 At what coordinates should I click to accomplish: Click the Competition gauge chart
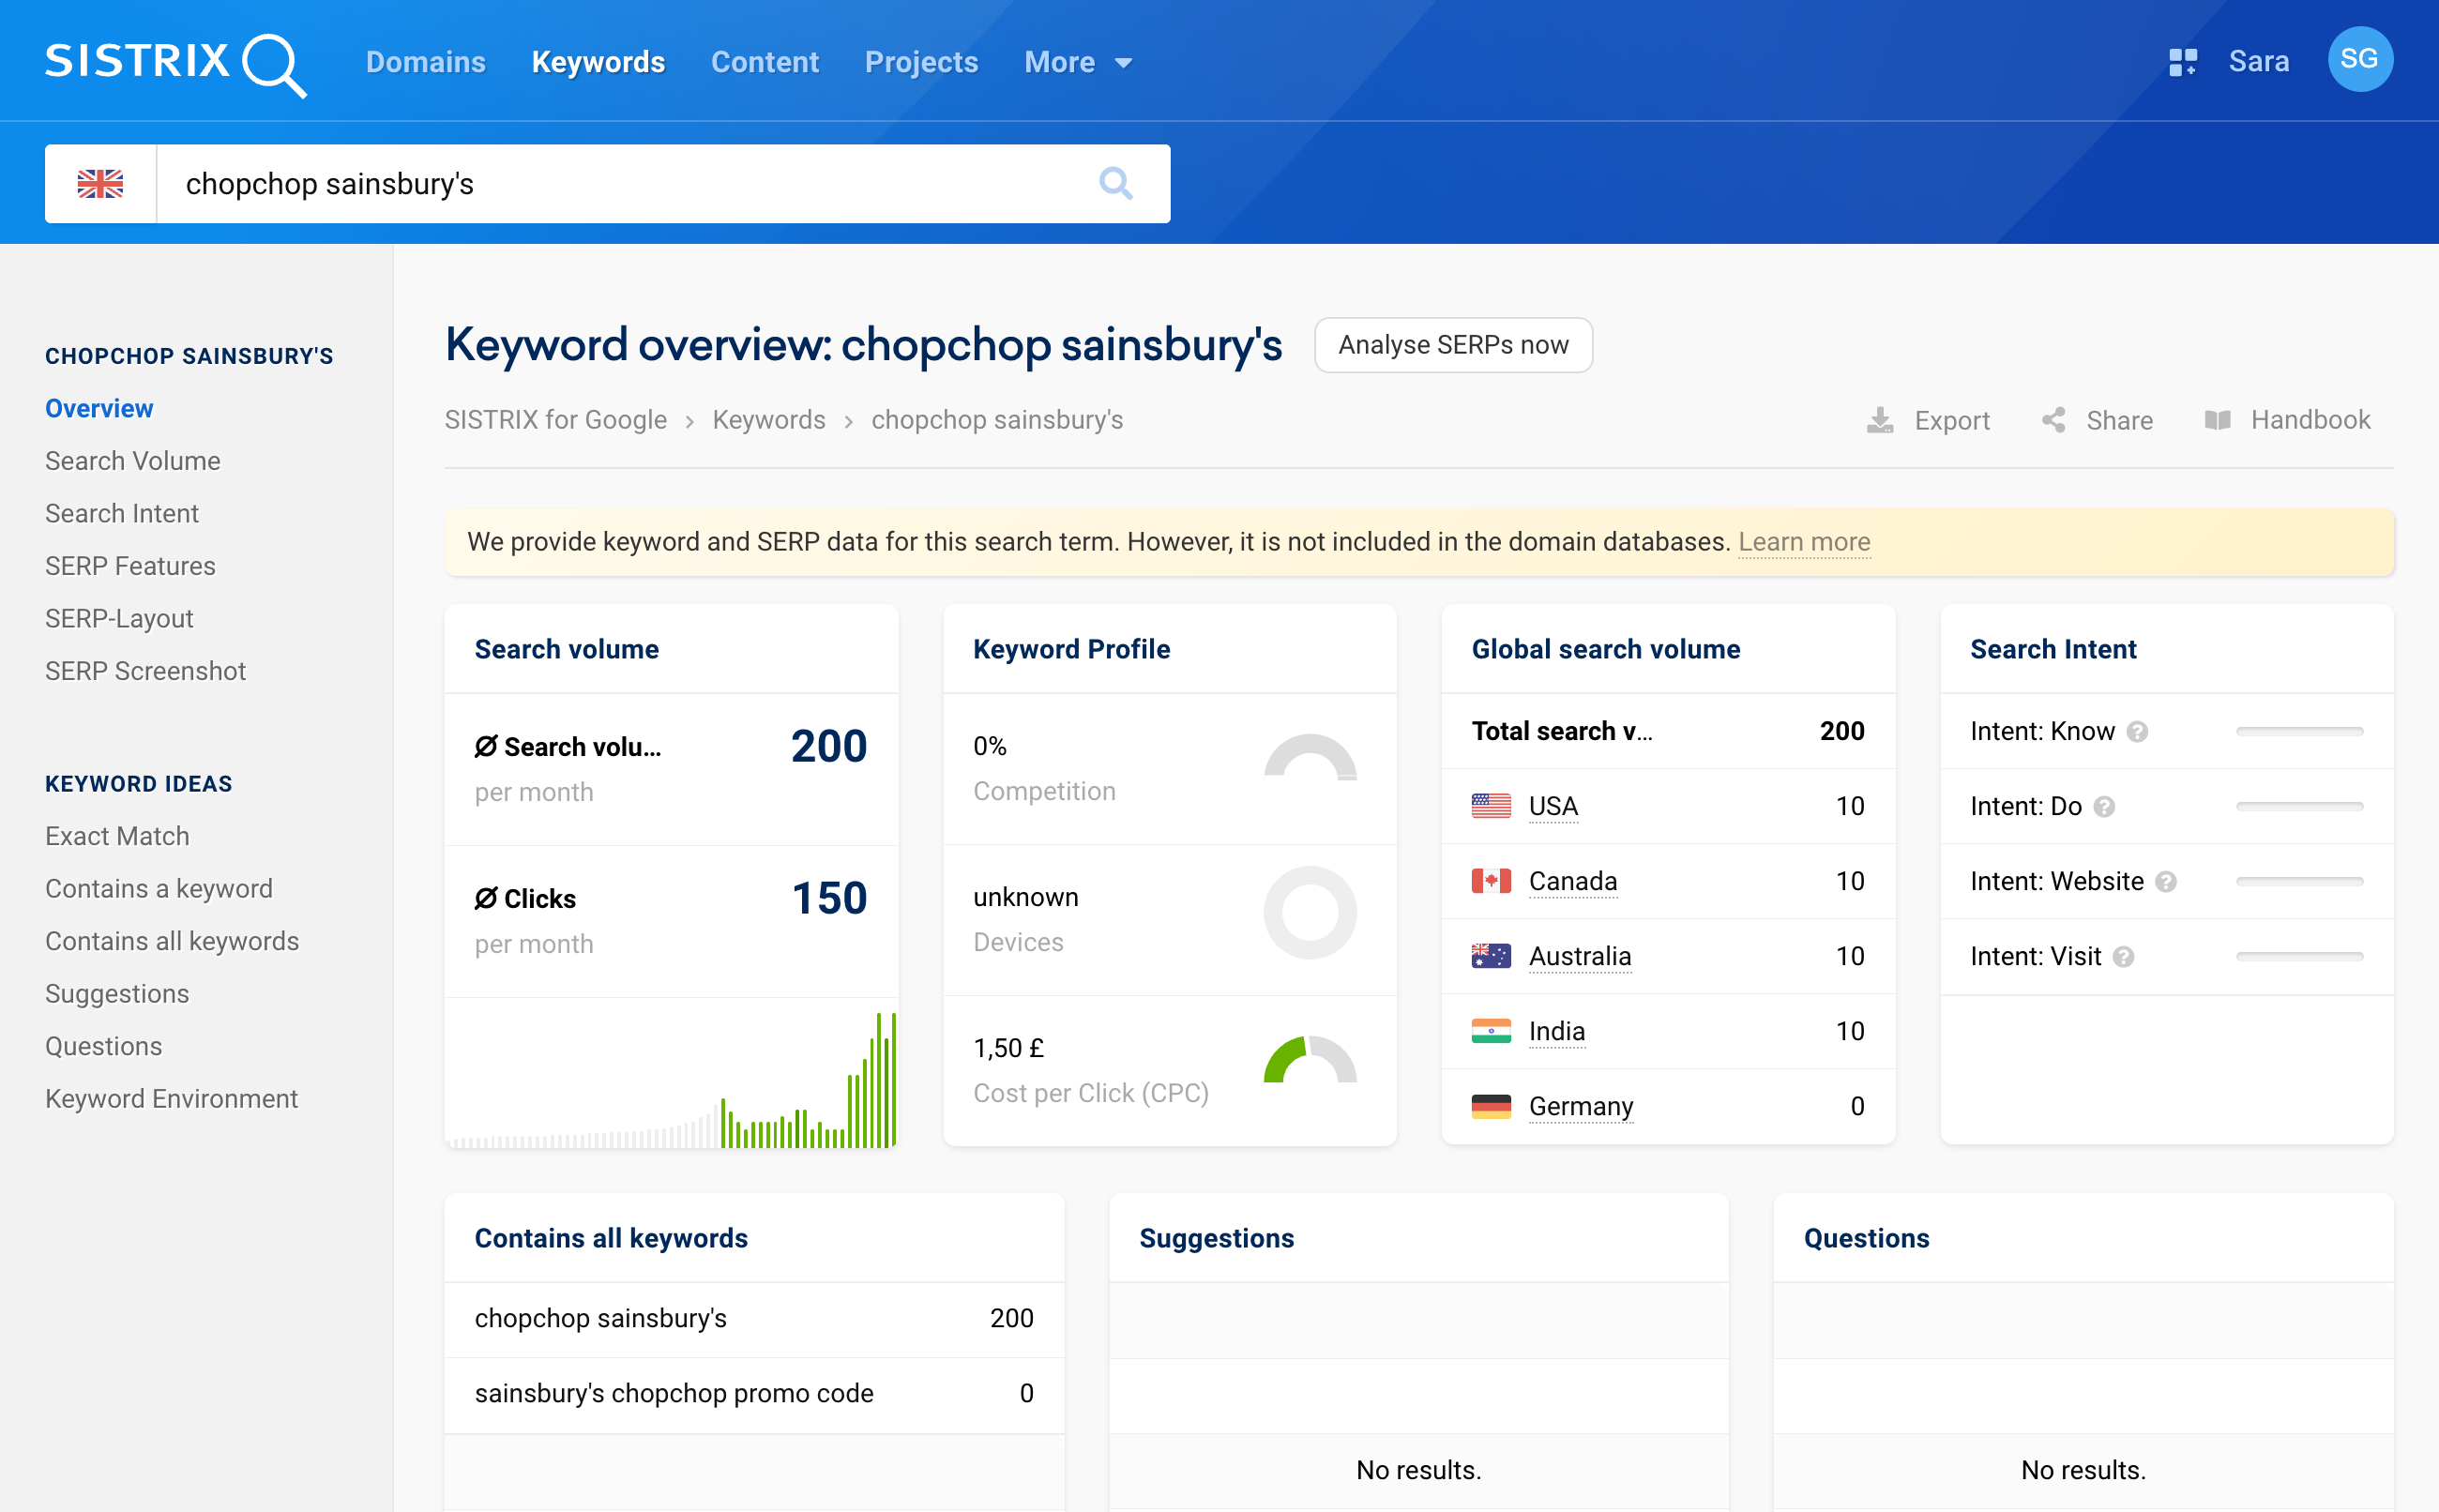(1310, 758)
